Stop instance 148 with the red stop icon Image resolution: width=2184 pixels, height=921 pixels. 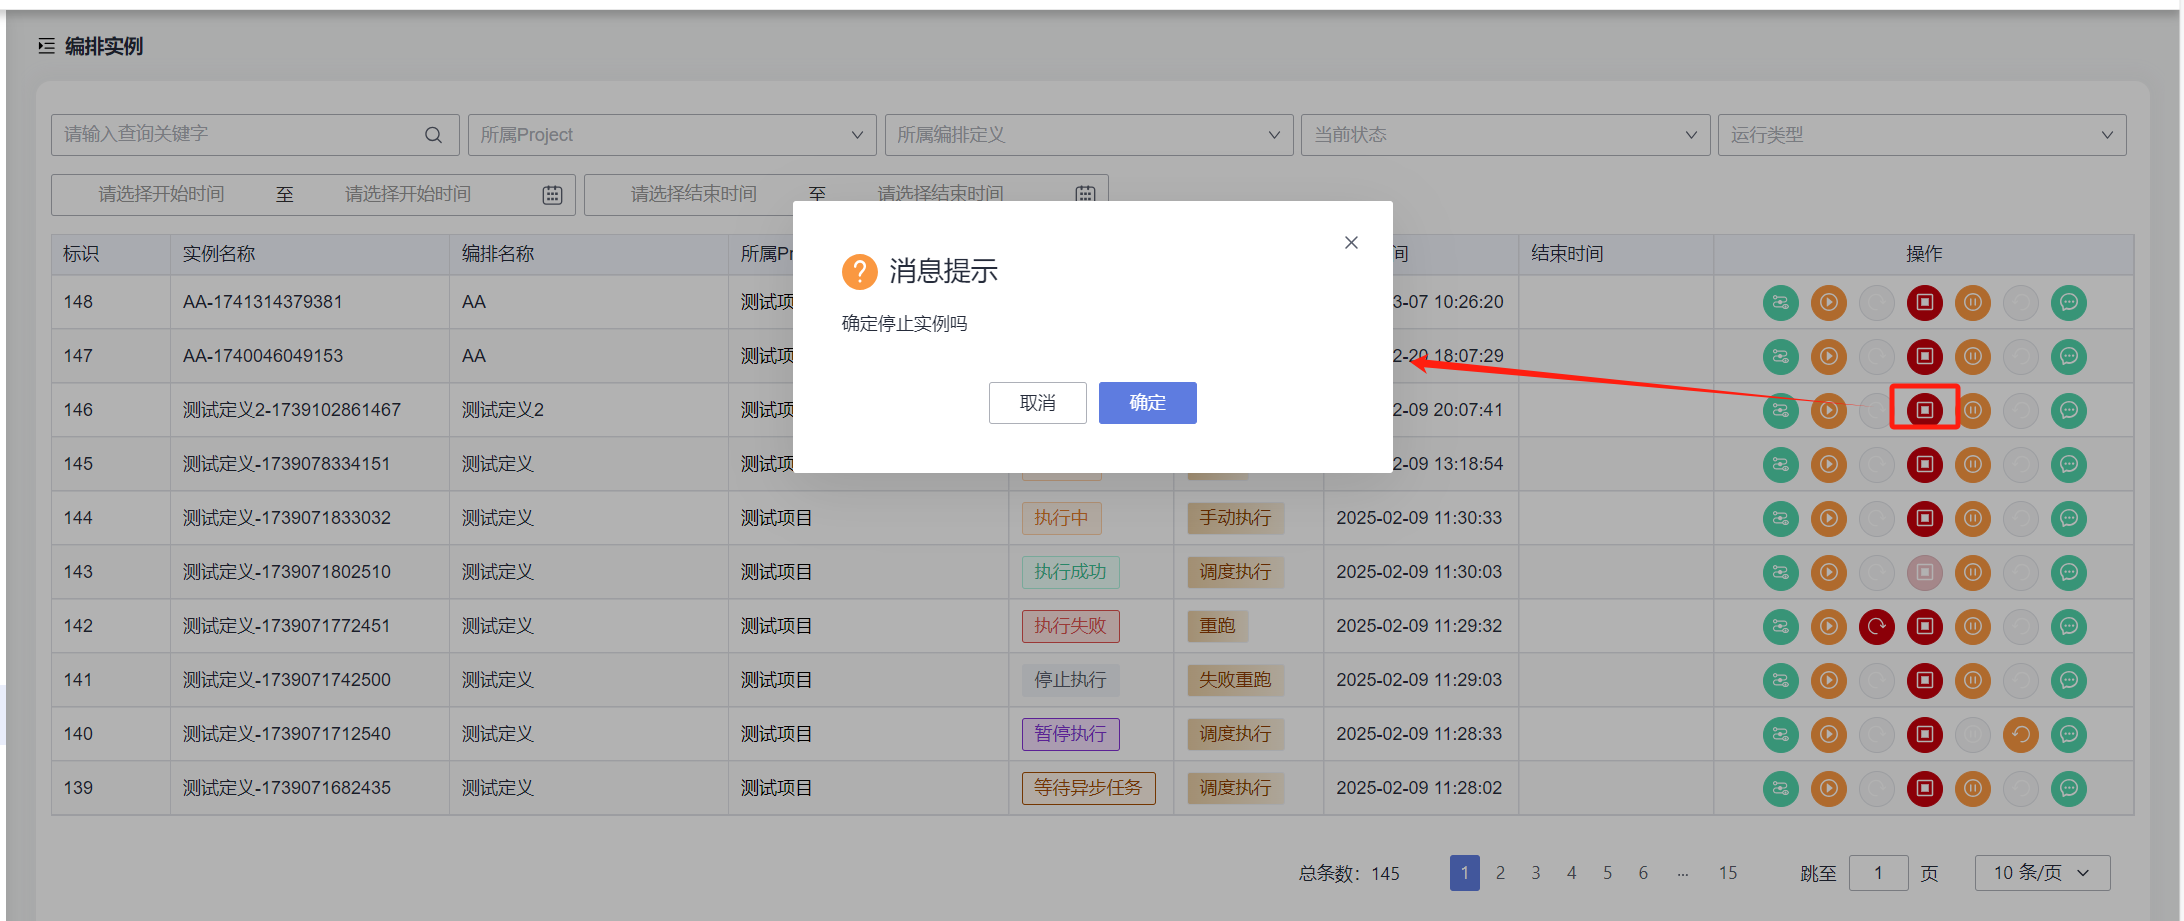(x=1924, y=303)
